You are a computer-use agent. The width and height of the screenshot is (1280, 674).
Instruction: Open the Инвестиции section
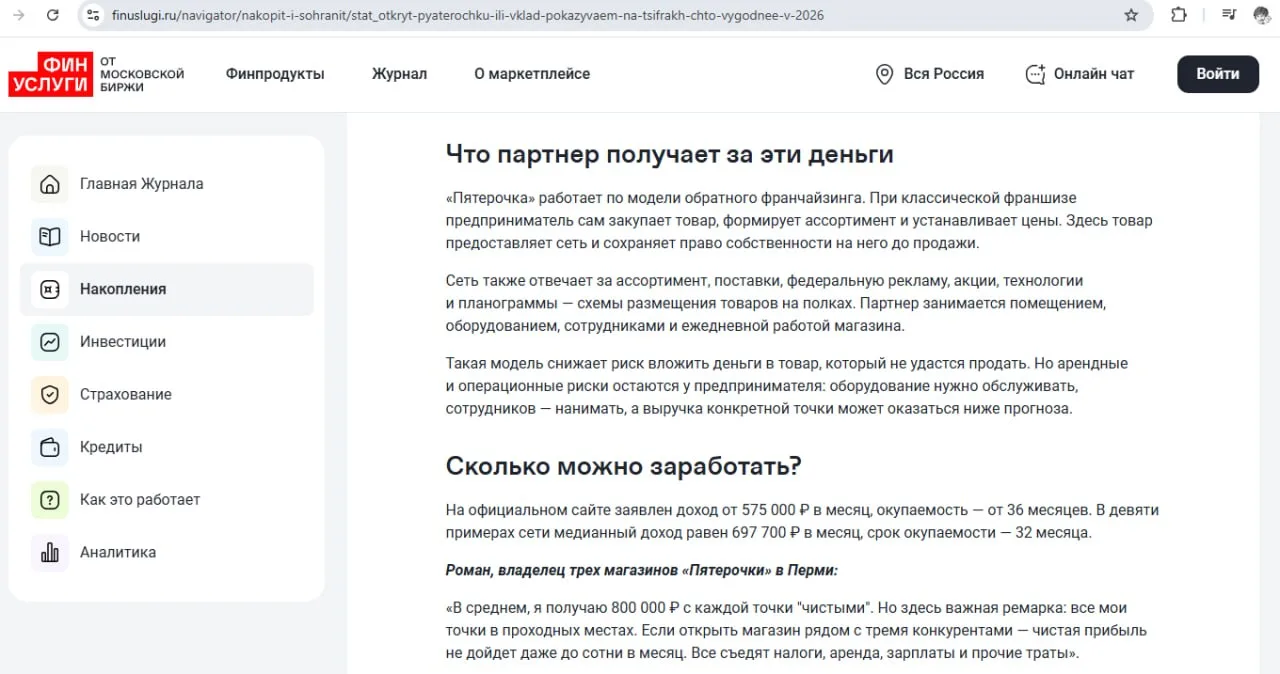167,342
